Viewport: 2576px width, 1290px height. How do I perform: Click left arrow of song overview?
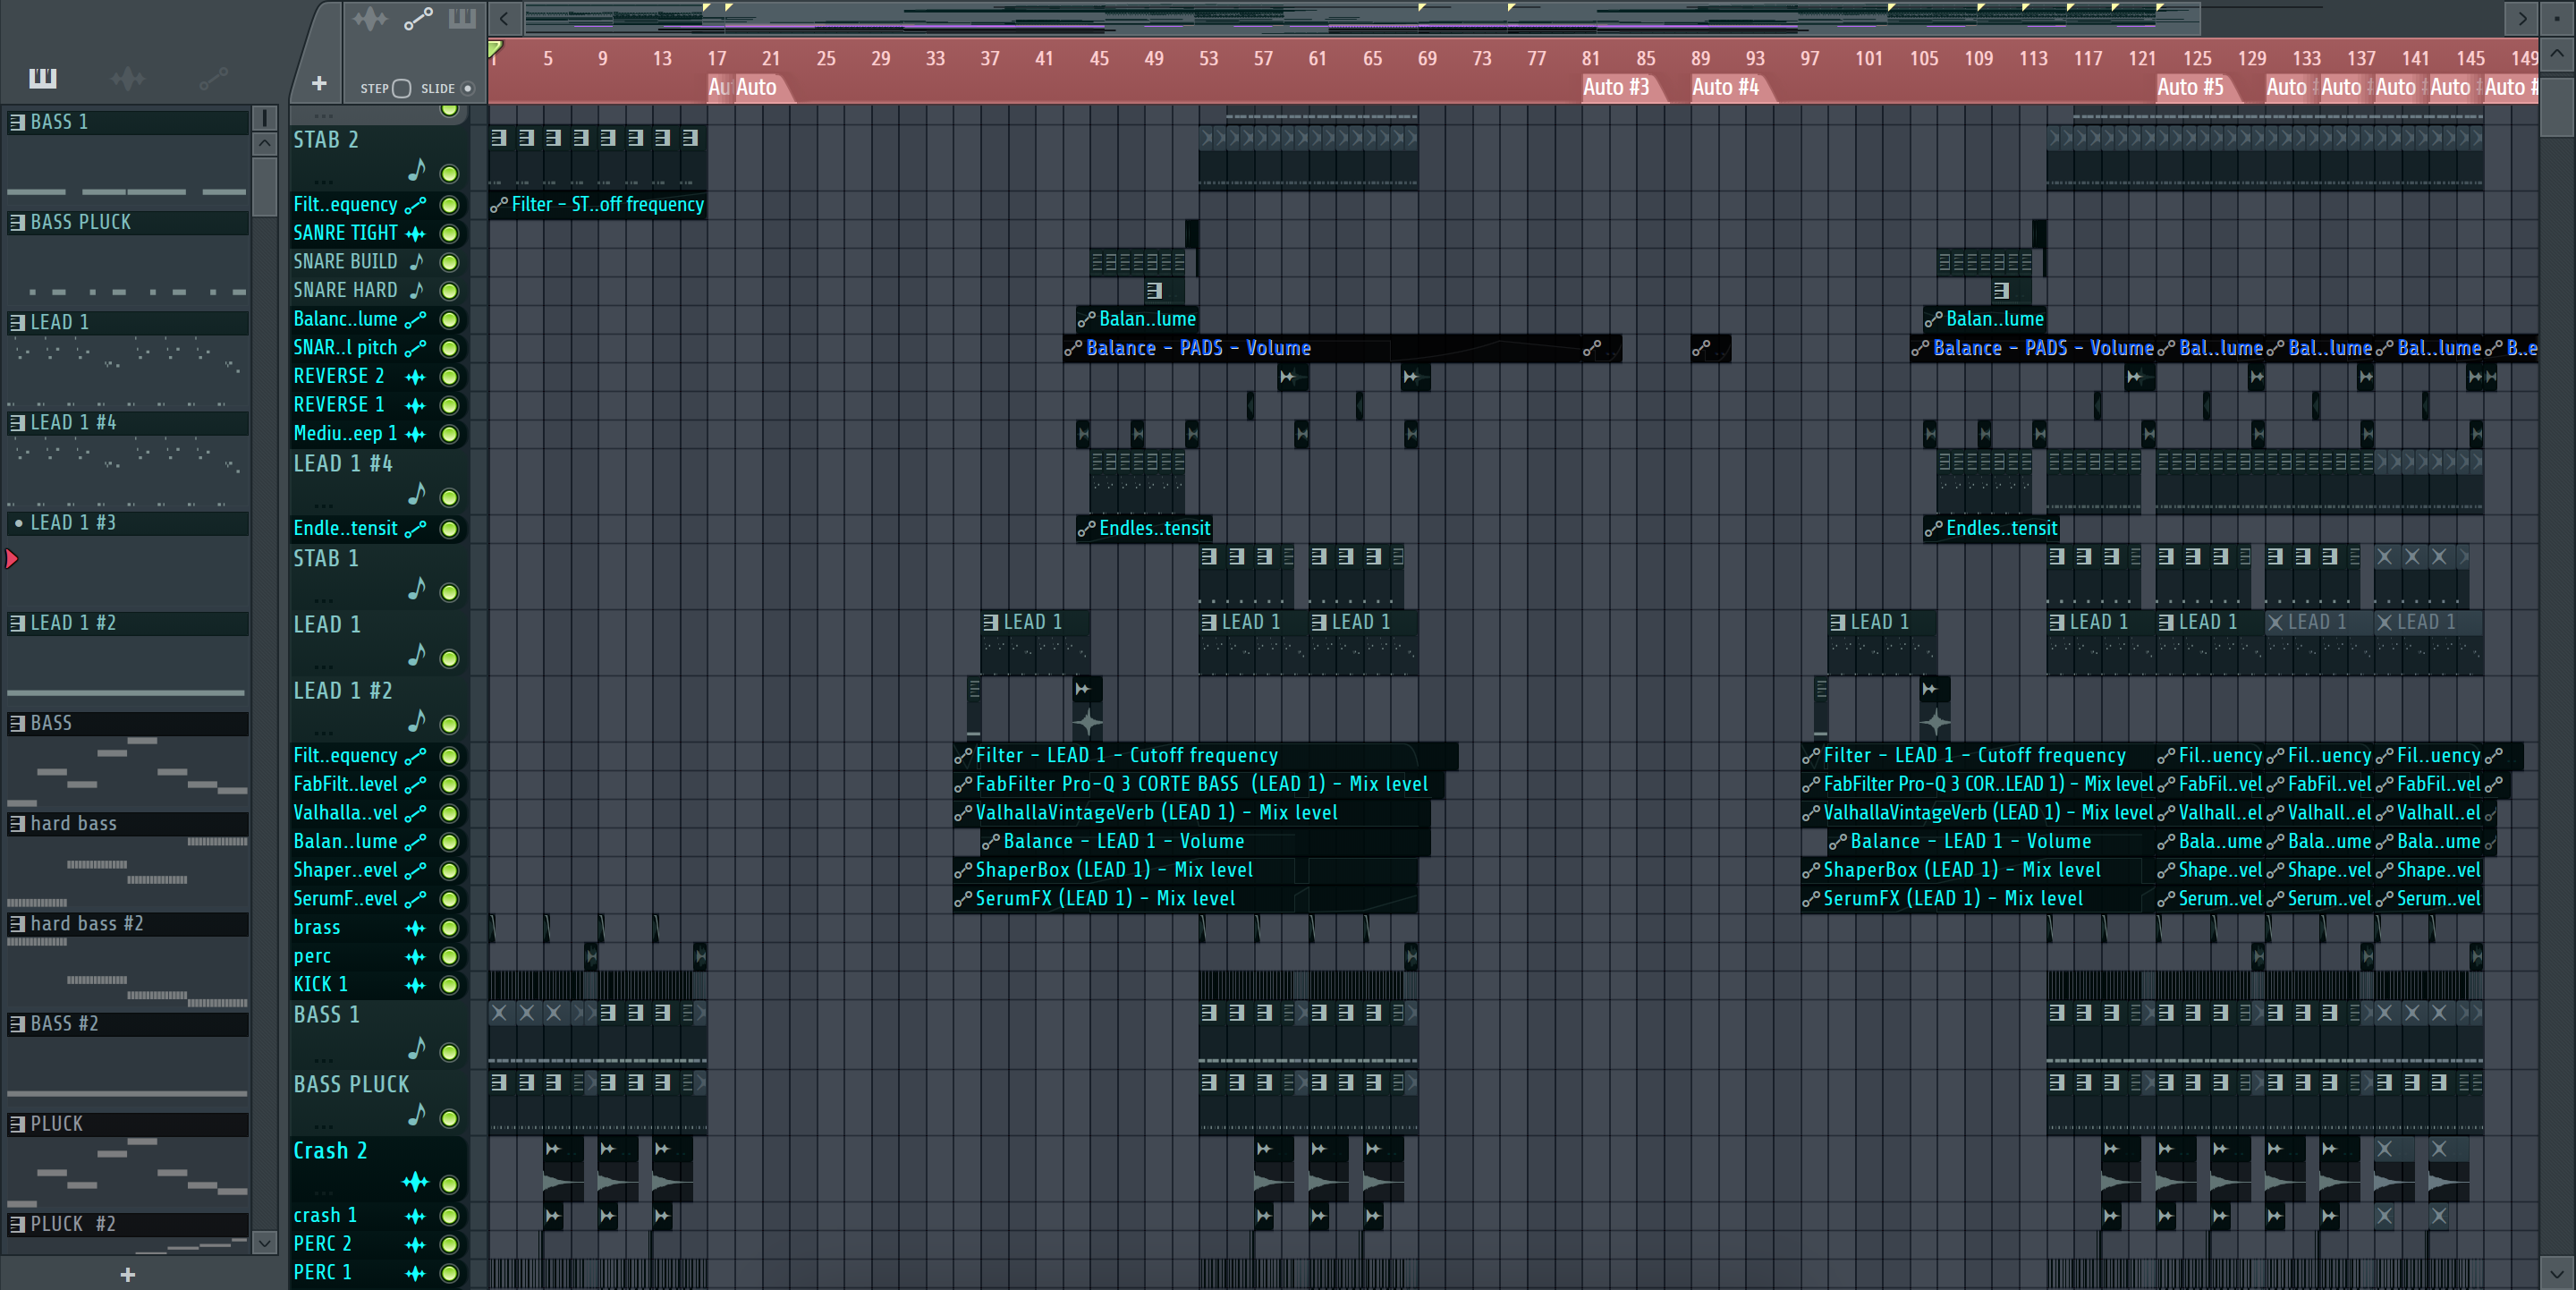(505, 18)
